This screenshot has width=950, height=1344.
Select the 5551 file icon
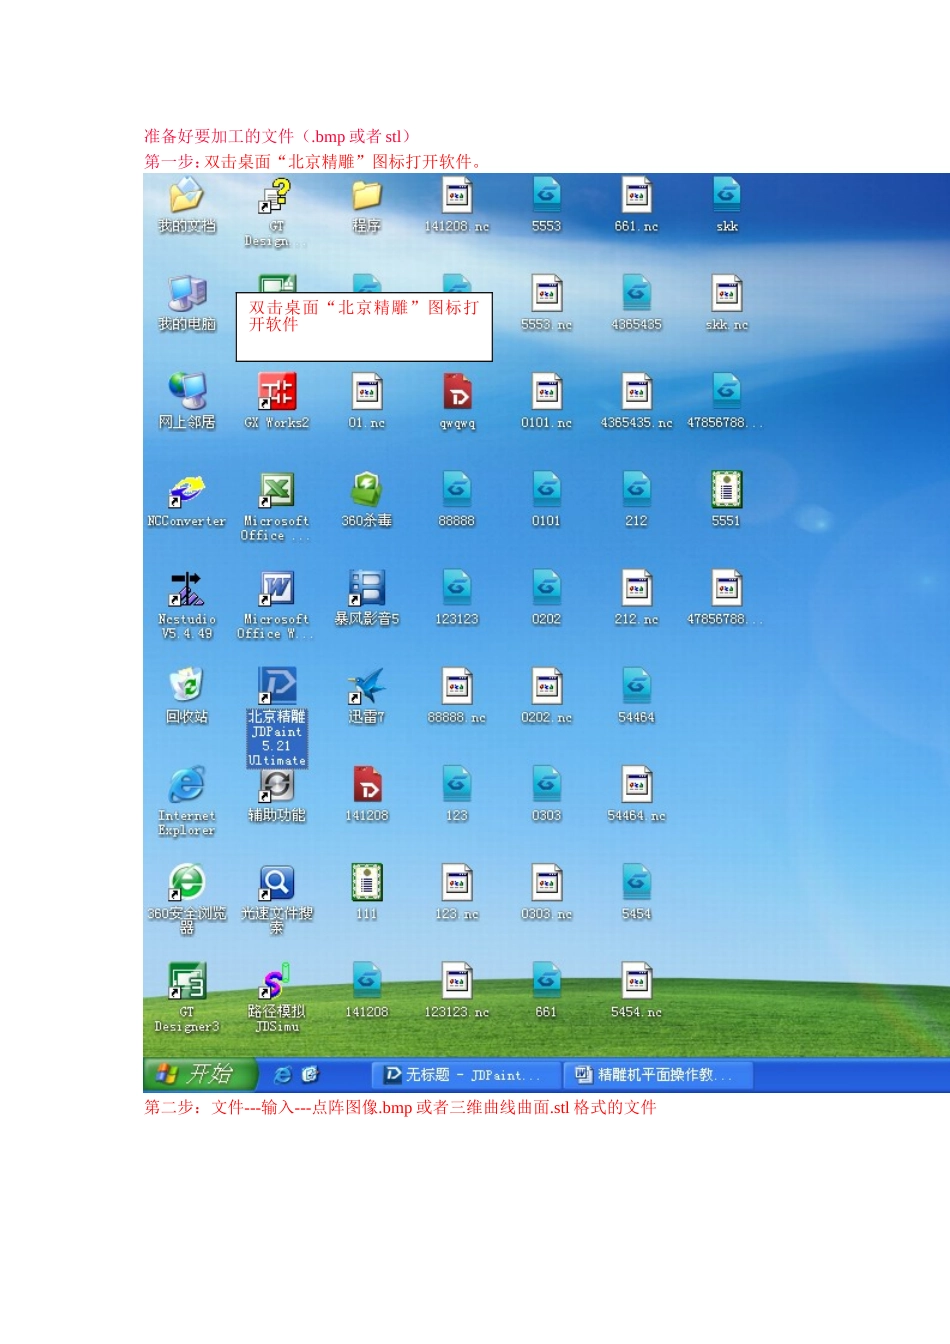click(727, 499)
